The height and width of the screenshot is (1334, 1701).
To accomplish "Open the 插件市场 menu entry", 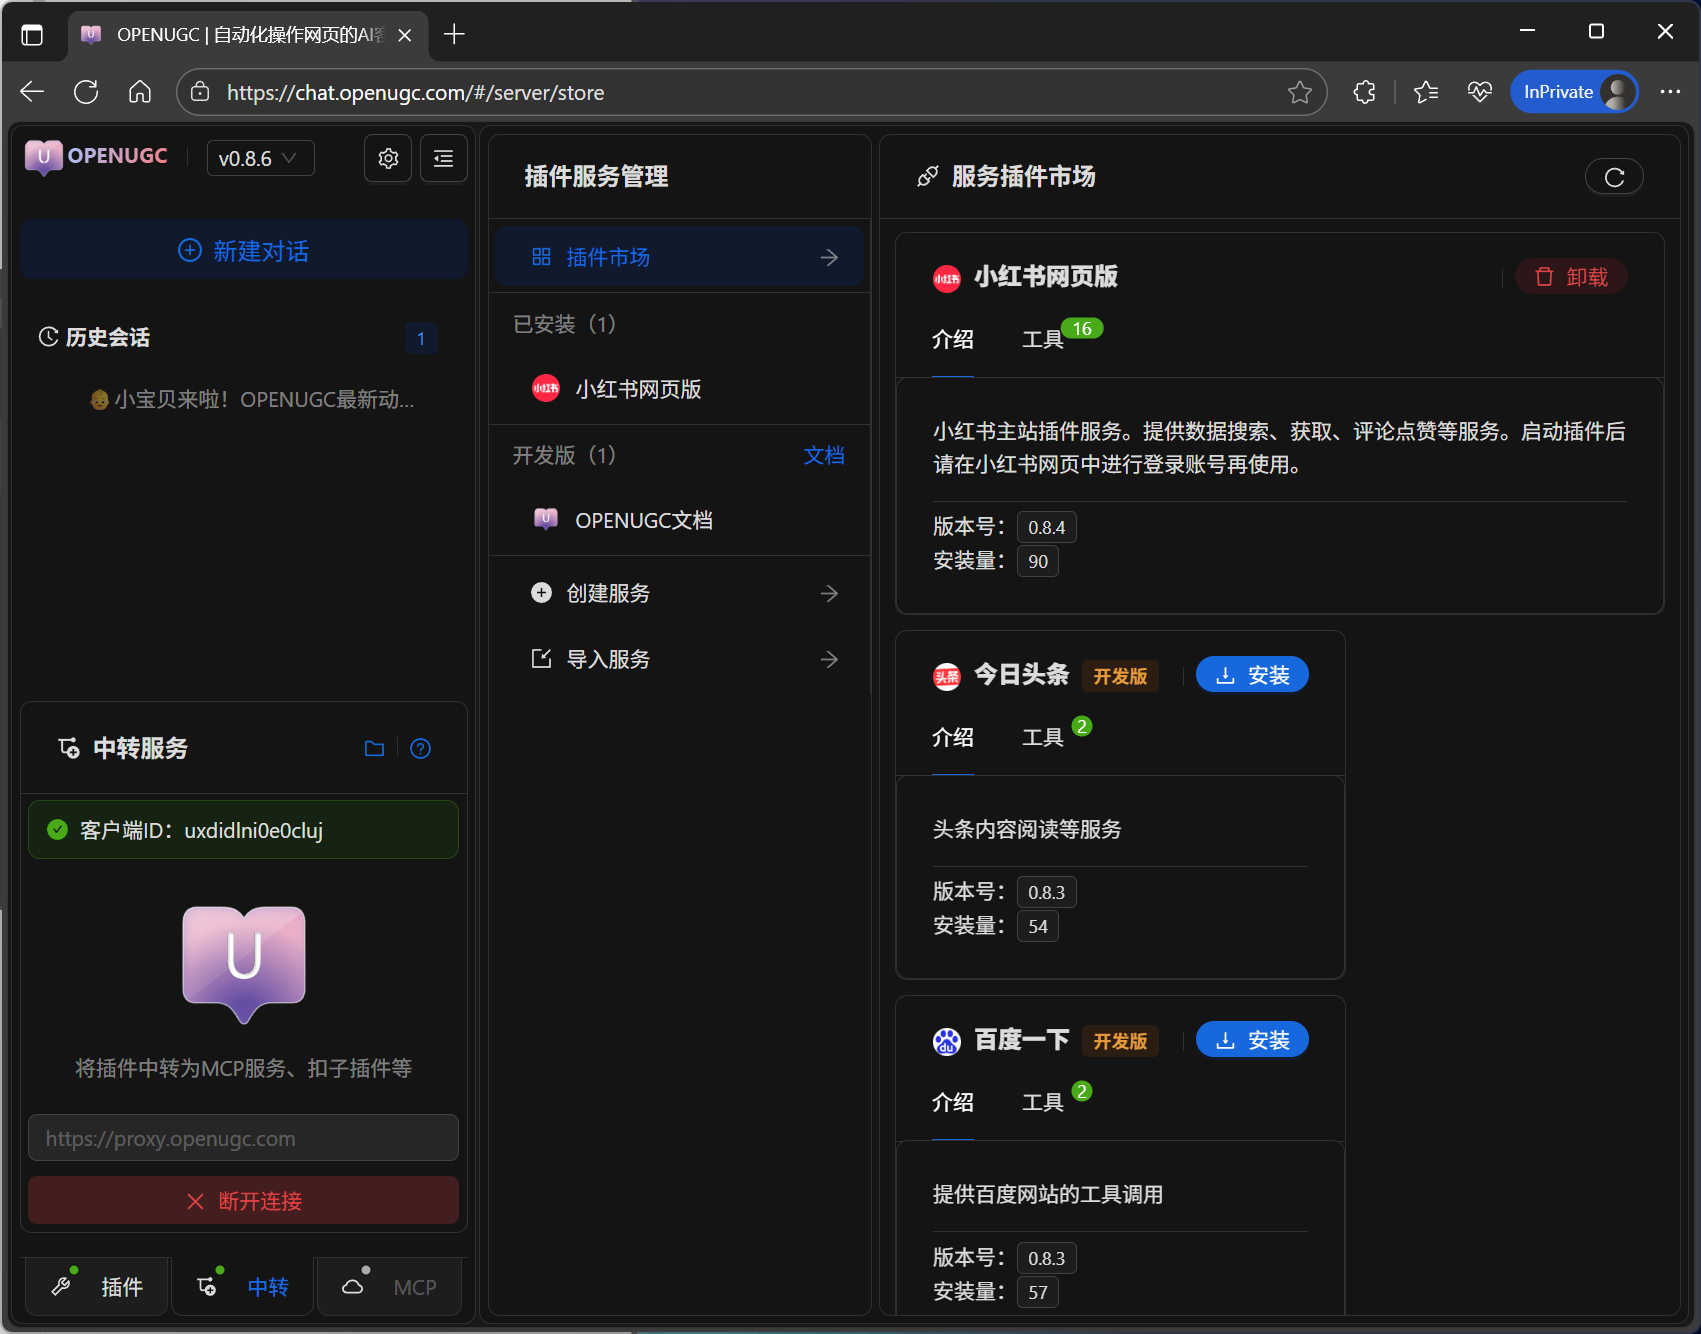I will pyautogui.click(x=680, y=257).
